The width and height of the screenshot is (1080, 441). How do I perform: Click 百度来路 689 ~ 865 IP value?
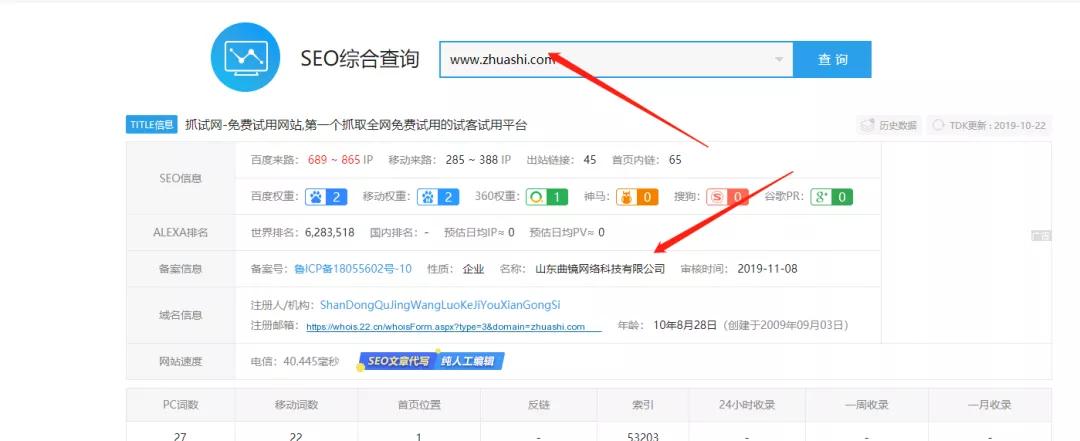pos(340,160)
